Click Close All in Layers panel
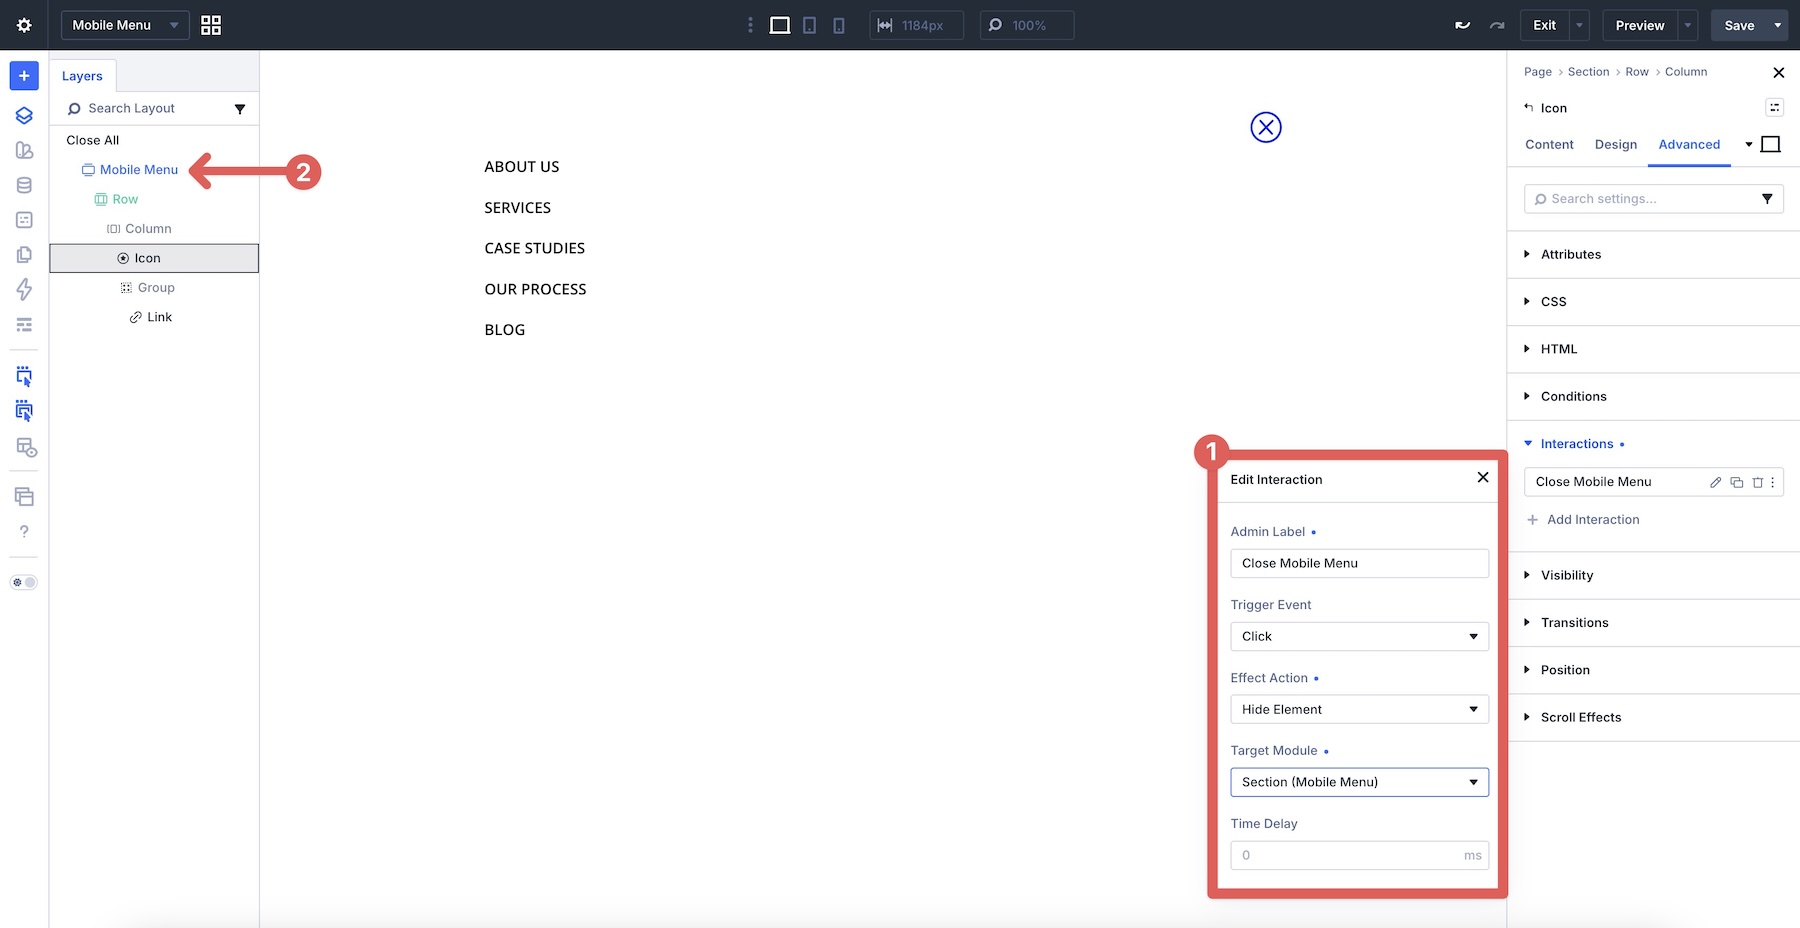Image resolution: width=1800 pixels, height=928 pixels. [x=93, y=140]
